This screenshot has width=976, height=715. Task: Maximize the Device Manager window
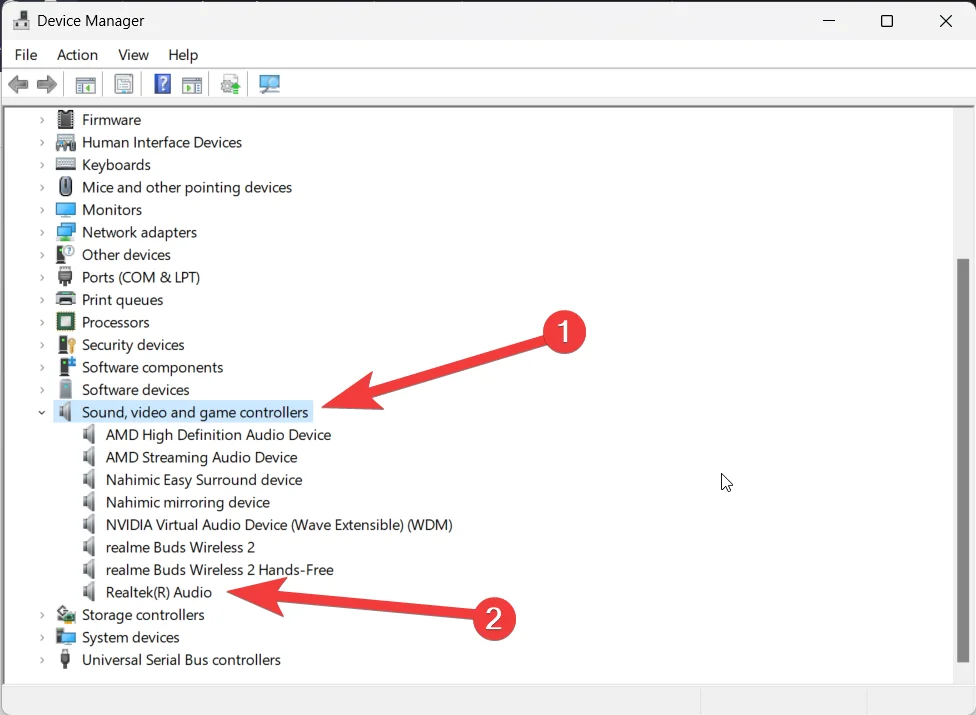(x=887, y=21)
